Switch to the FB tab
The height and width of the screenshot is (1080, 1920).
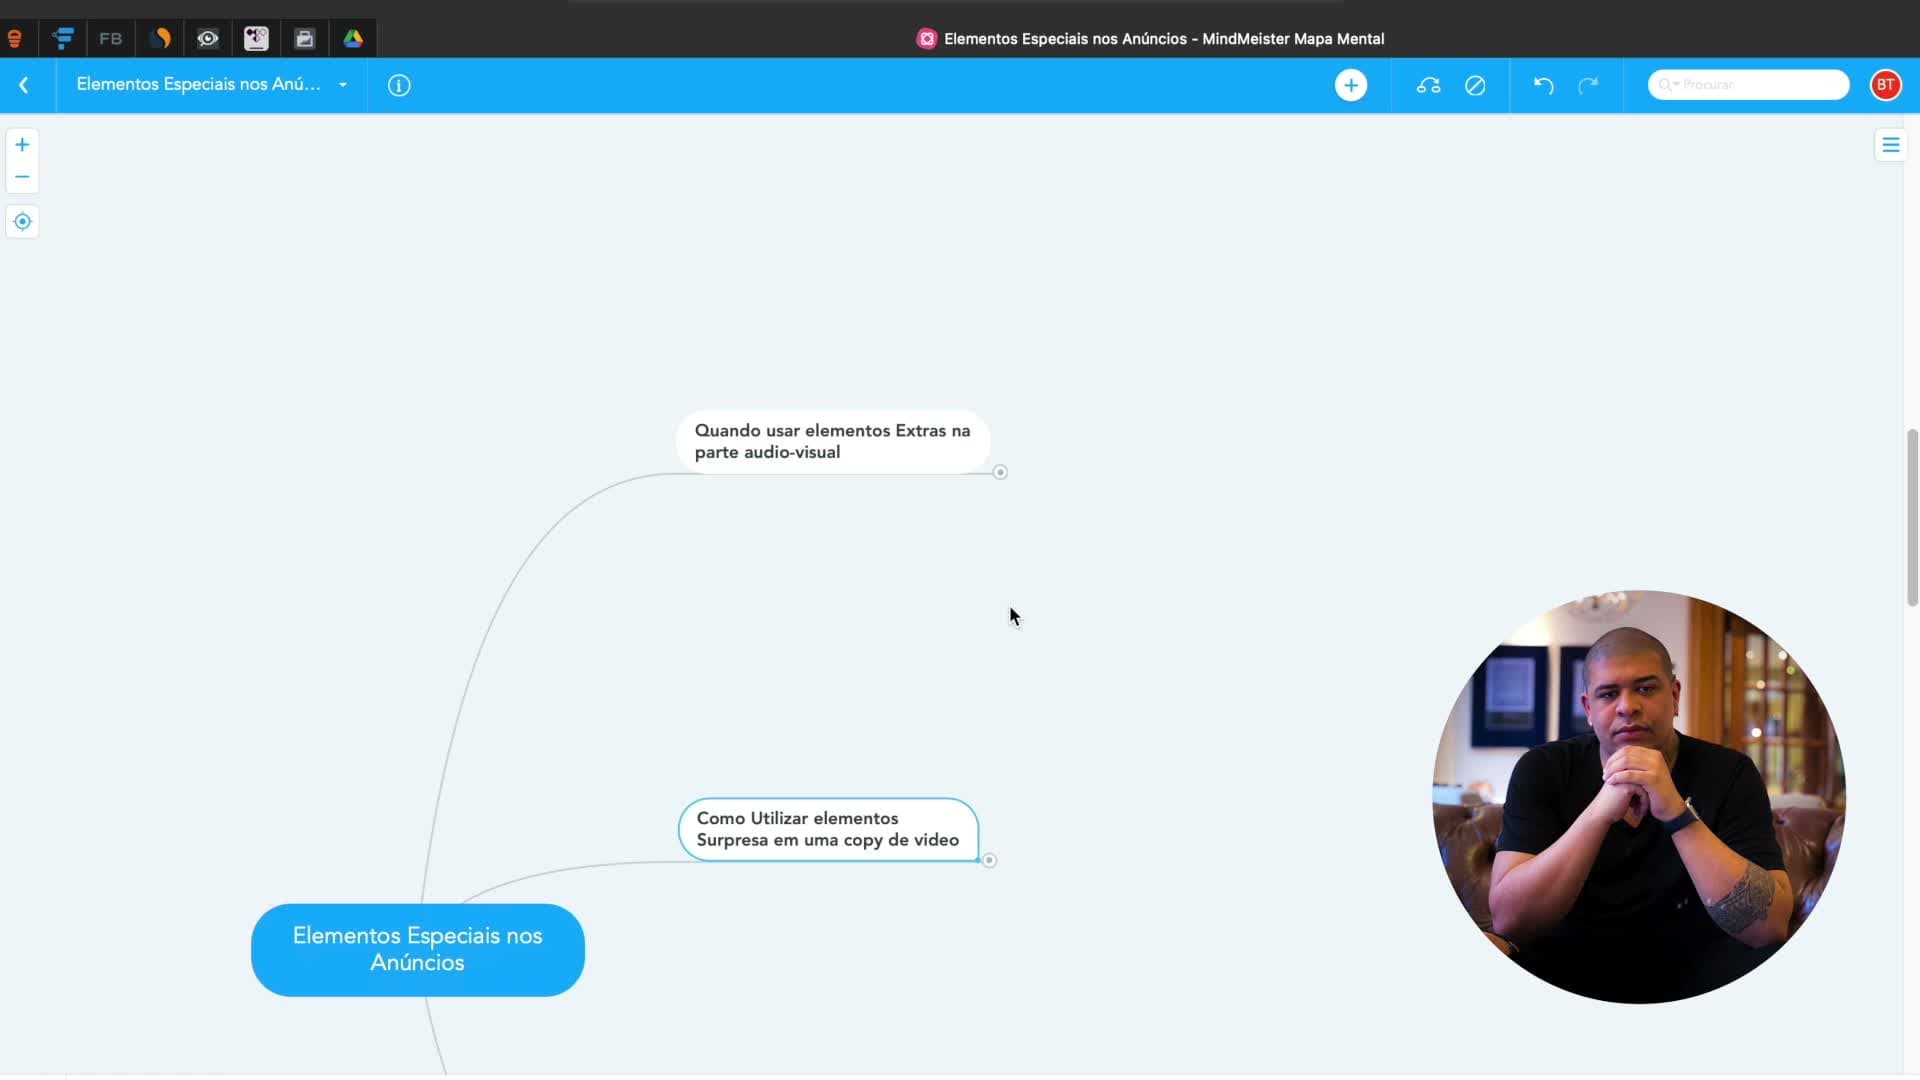[x=111, y=39]
